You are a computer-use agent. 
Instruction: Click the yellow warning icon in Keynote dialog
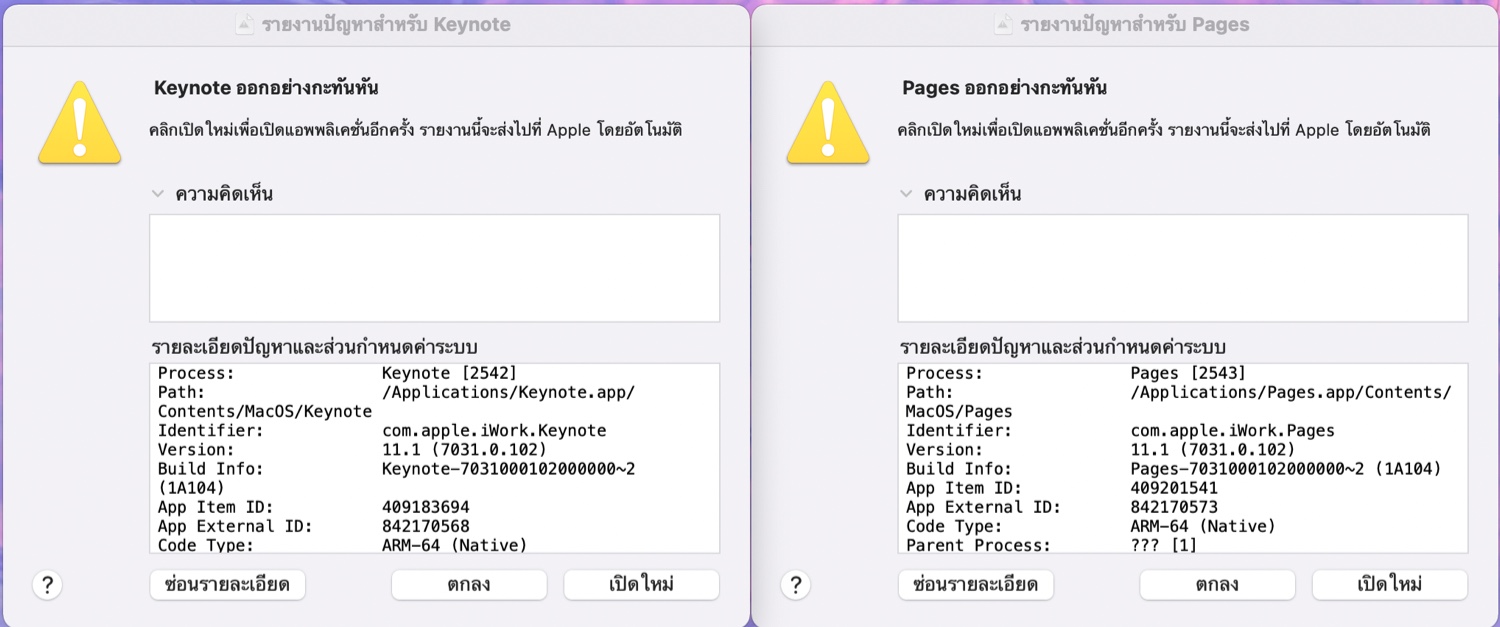click(80, 124)
